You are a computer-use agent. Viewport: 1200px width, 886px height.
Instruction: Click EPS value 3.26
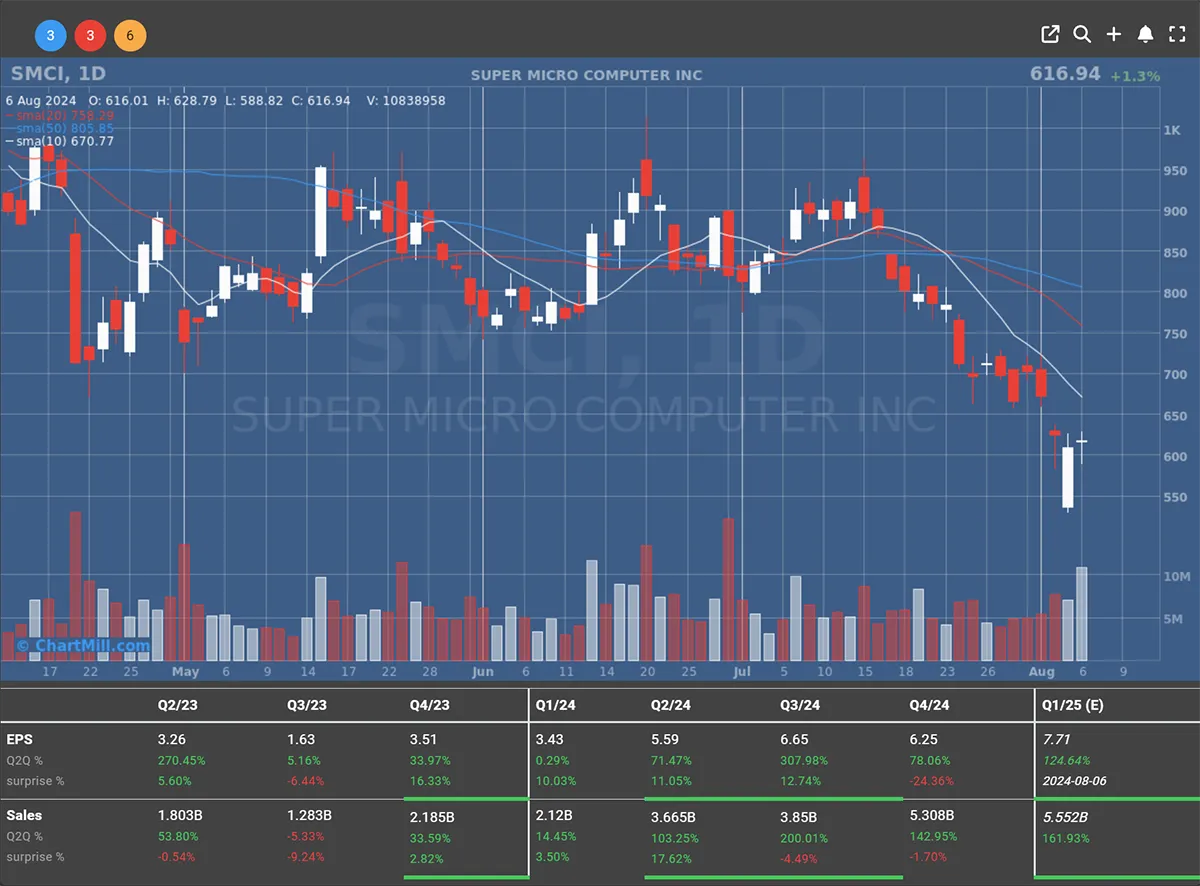pyautogui.click(x=172, y=740)
